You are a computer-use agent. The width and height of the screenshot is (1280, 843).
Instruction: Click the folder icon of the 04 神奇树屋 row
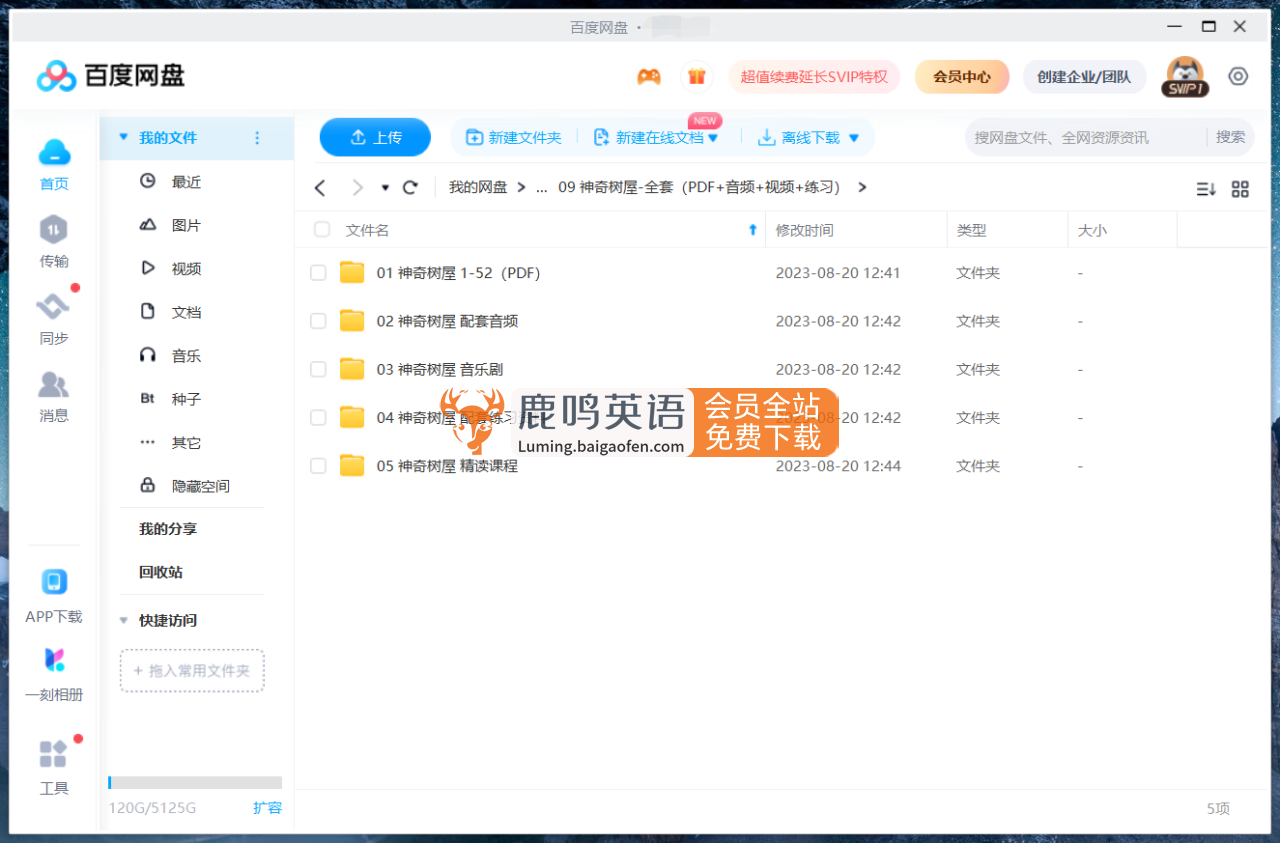click(352, 417)
